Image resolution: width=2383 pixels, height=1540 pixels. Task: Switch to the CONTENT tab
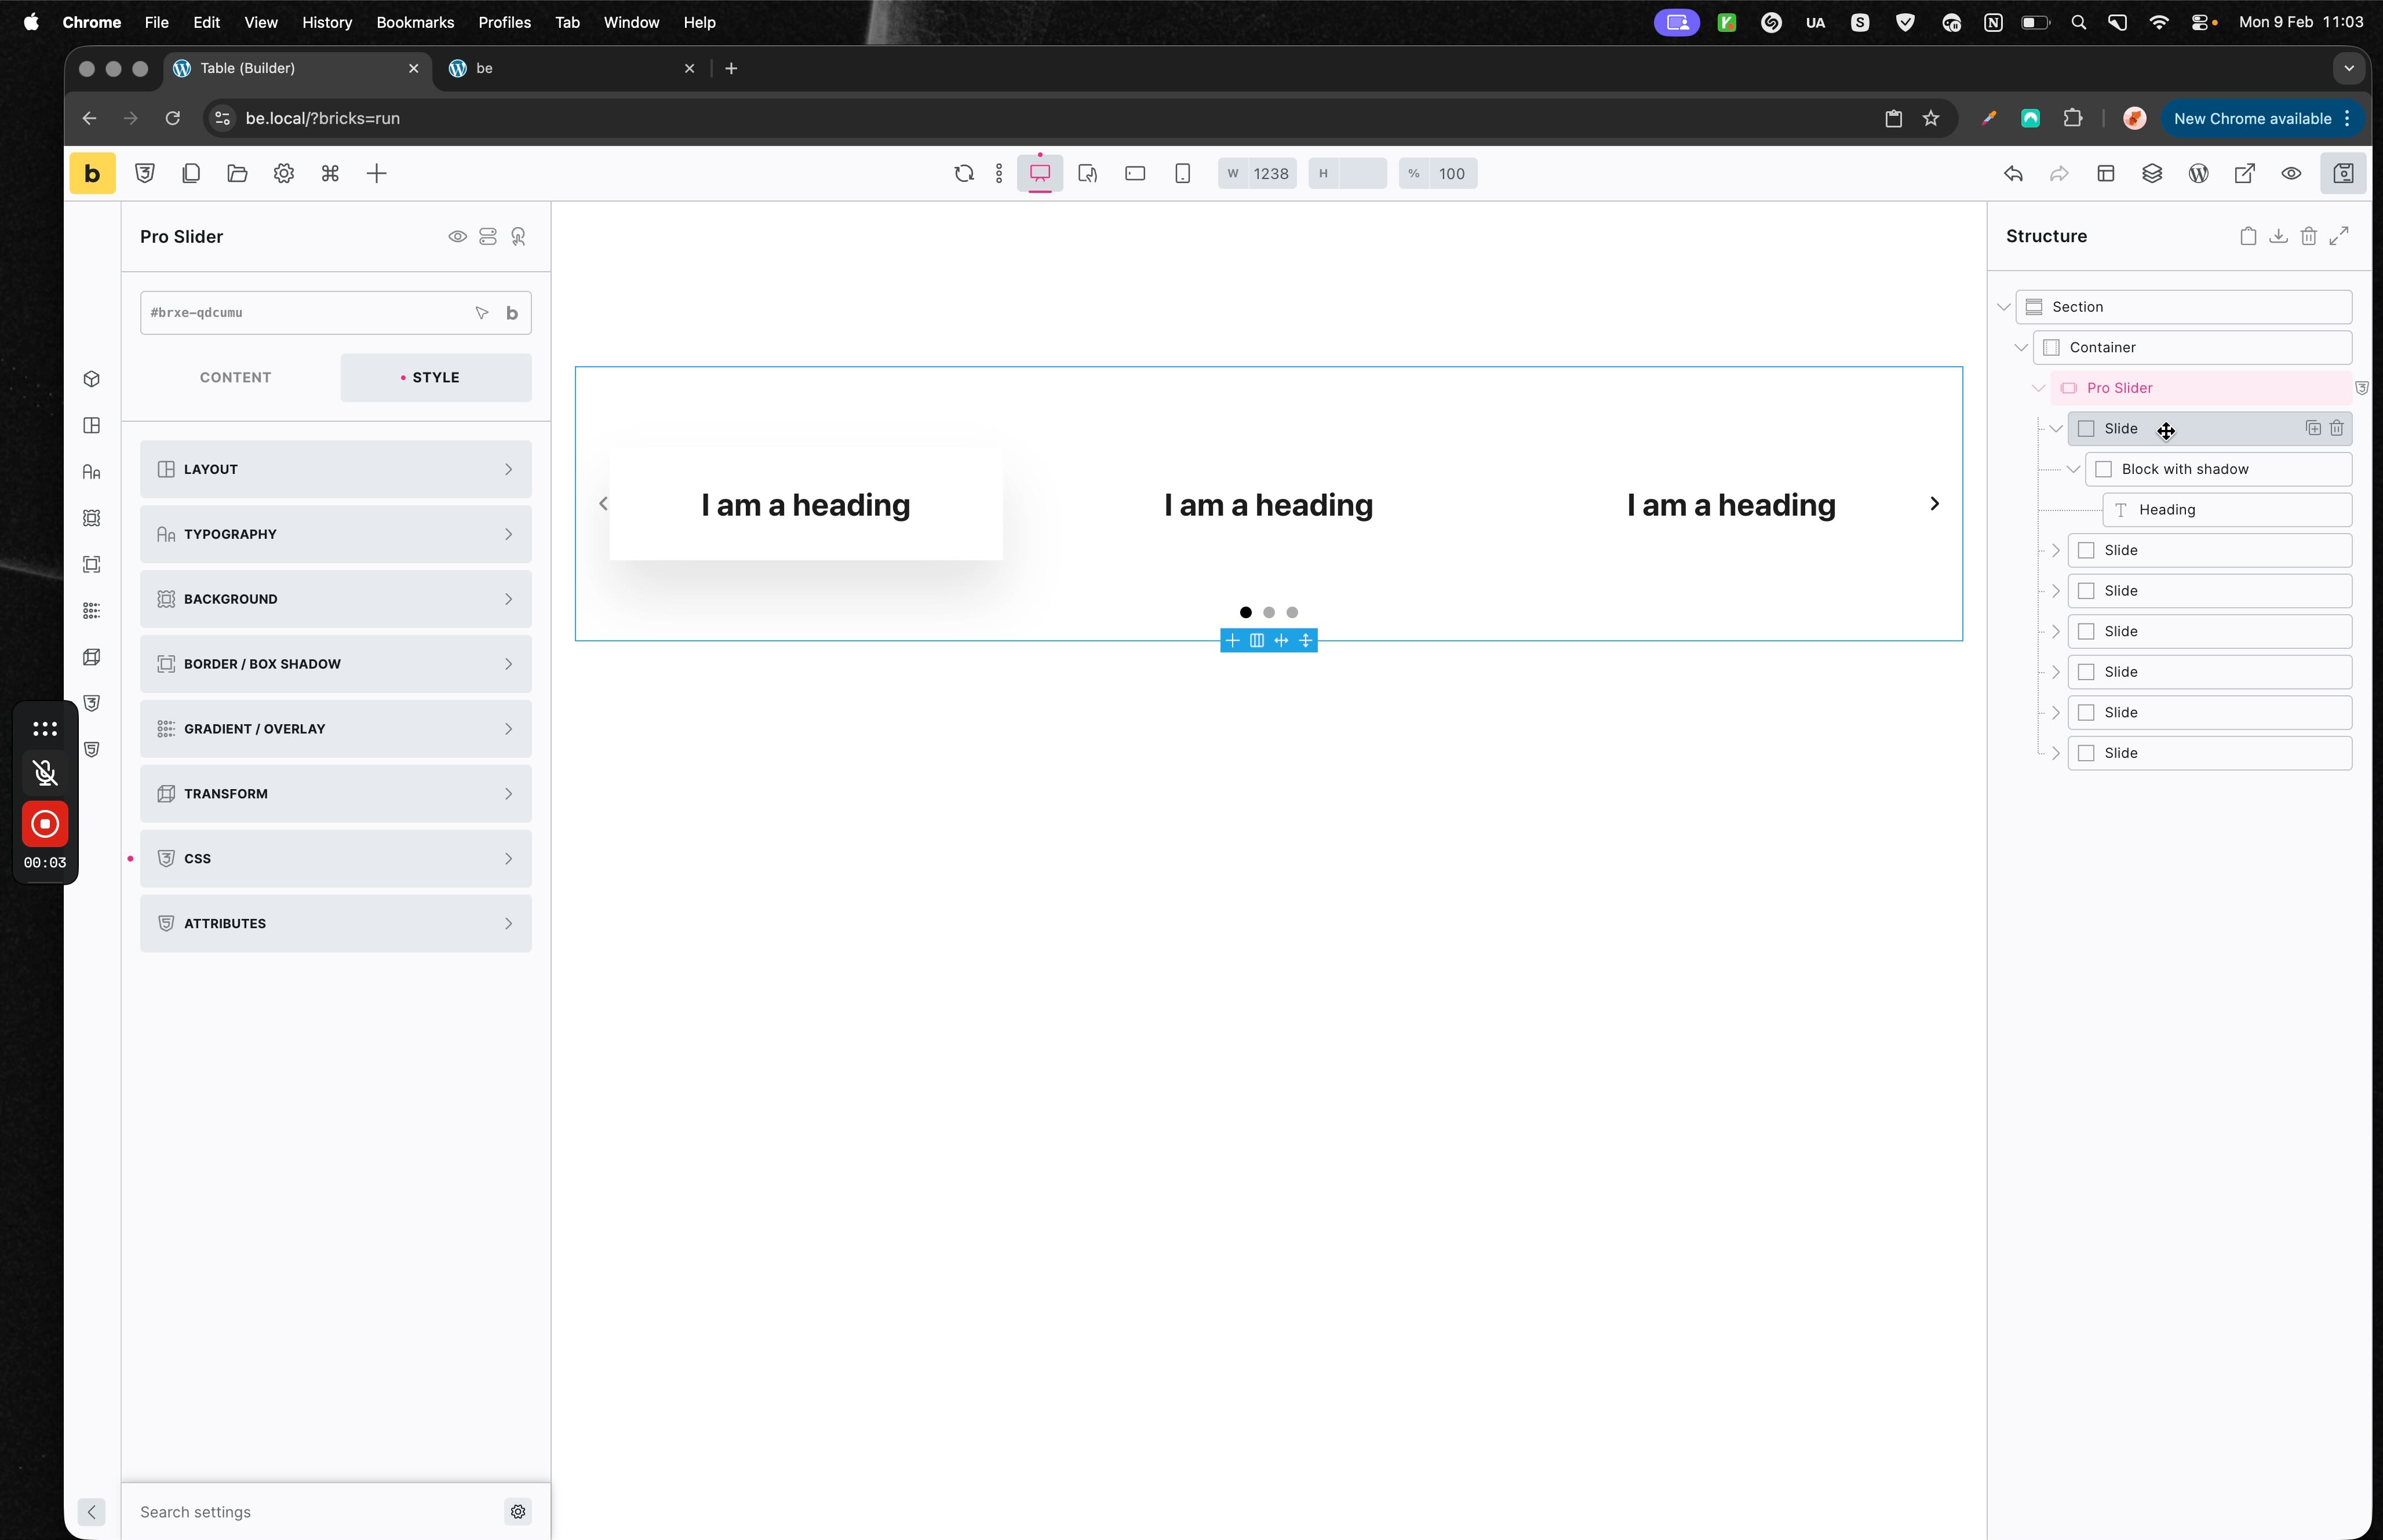coord(236,378)
